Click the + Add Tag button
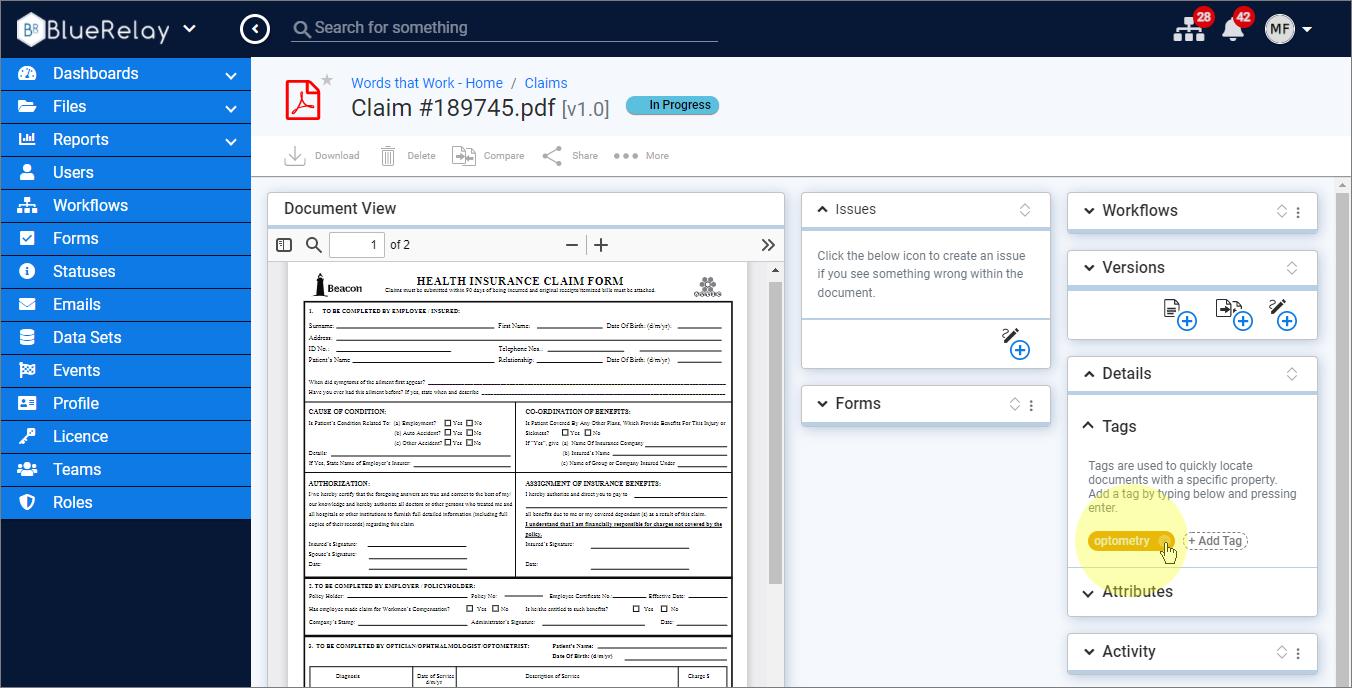 1216,541
